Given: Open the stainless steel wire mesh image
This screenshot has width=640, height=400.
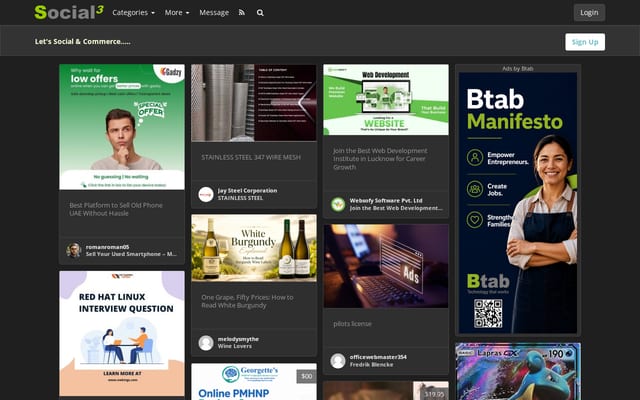Looking at the screenshot, I should point(254,103).
